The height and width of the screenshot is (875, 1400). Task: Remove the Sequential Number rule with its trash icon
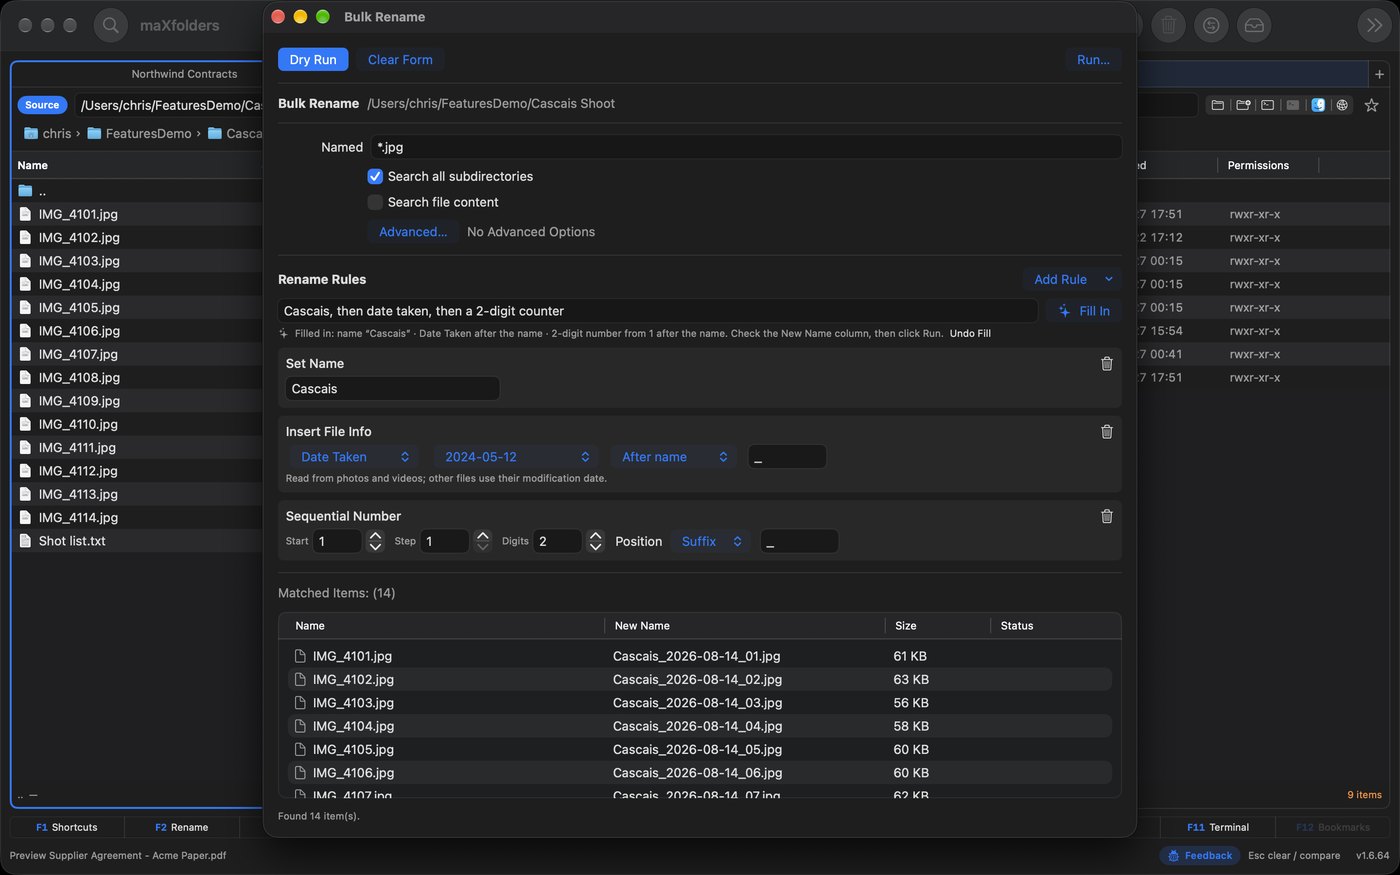point(1107,517)
